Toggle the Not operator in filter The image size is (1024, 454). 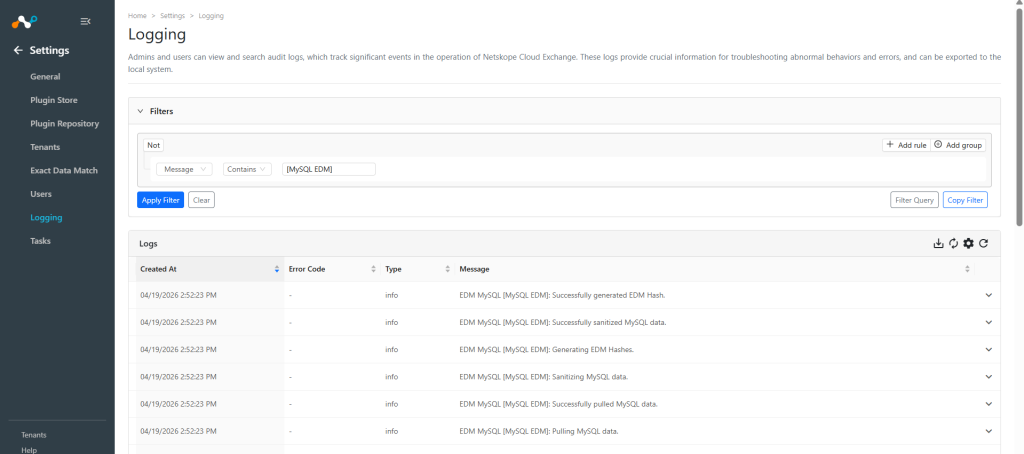click(x=153, y=145)
